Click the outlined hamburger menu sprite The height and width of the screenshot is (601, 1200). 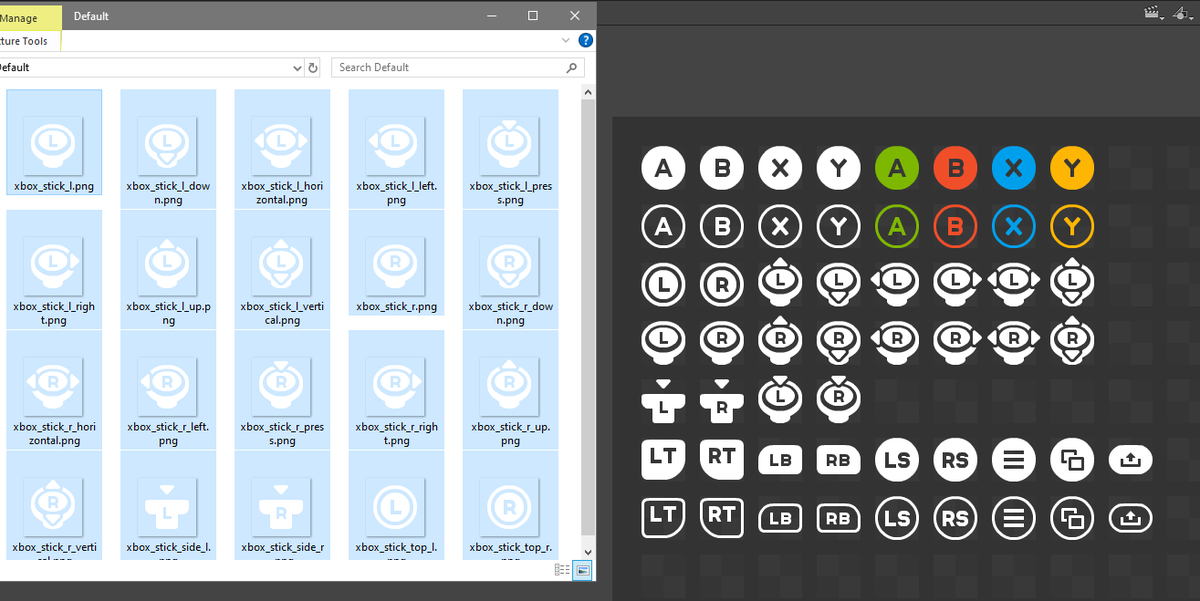[1014, 519]
